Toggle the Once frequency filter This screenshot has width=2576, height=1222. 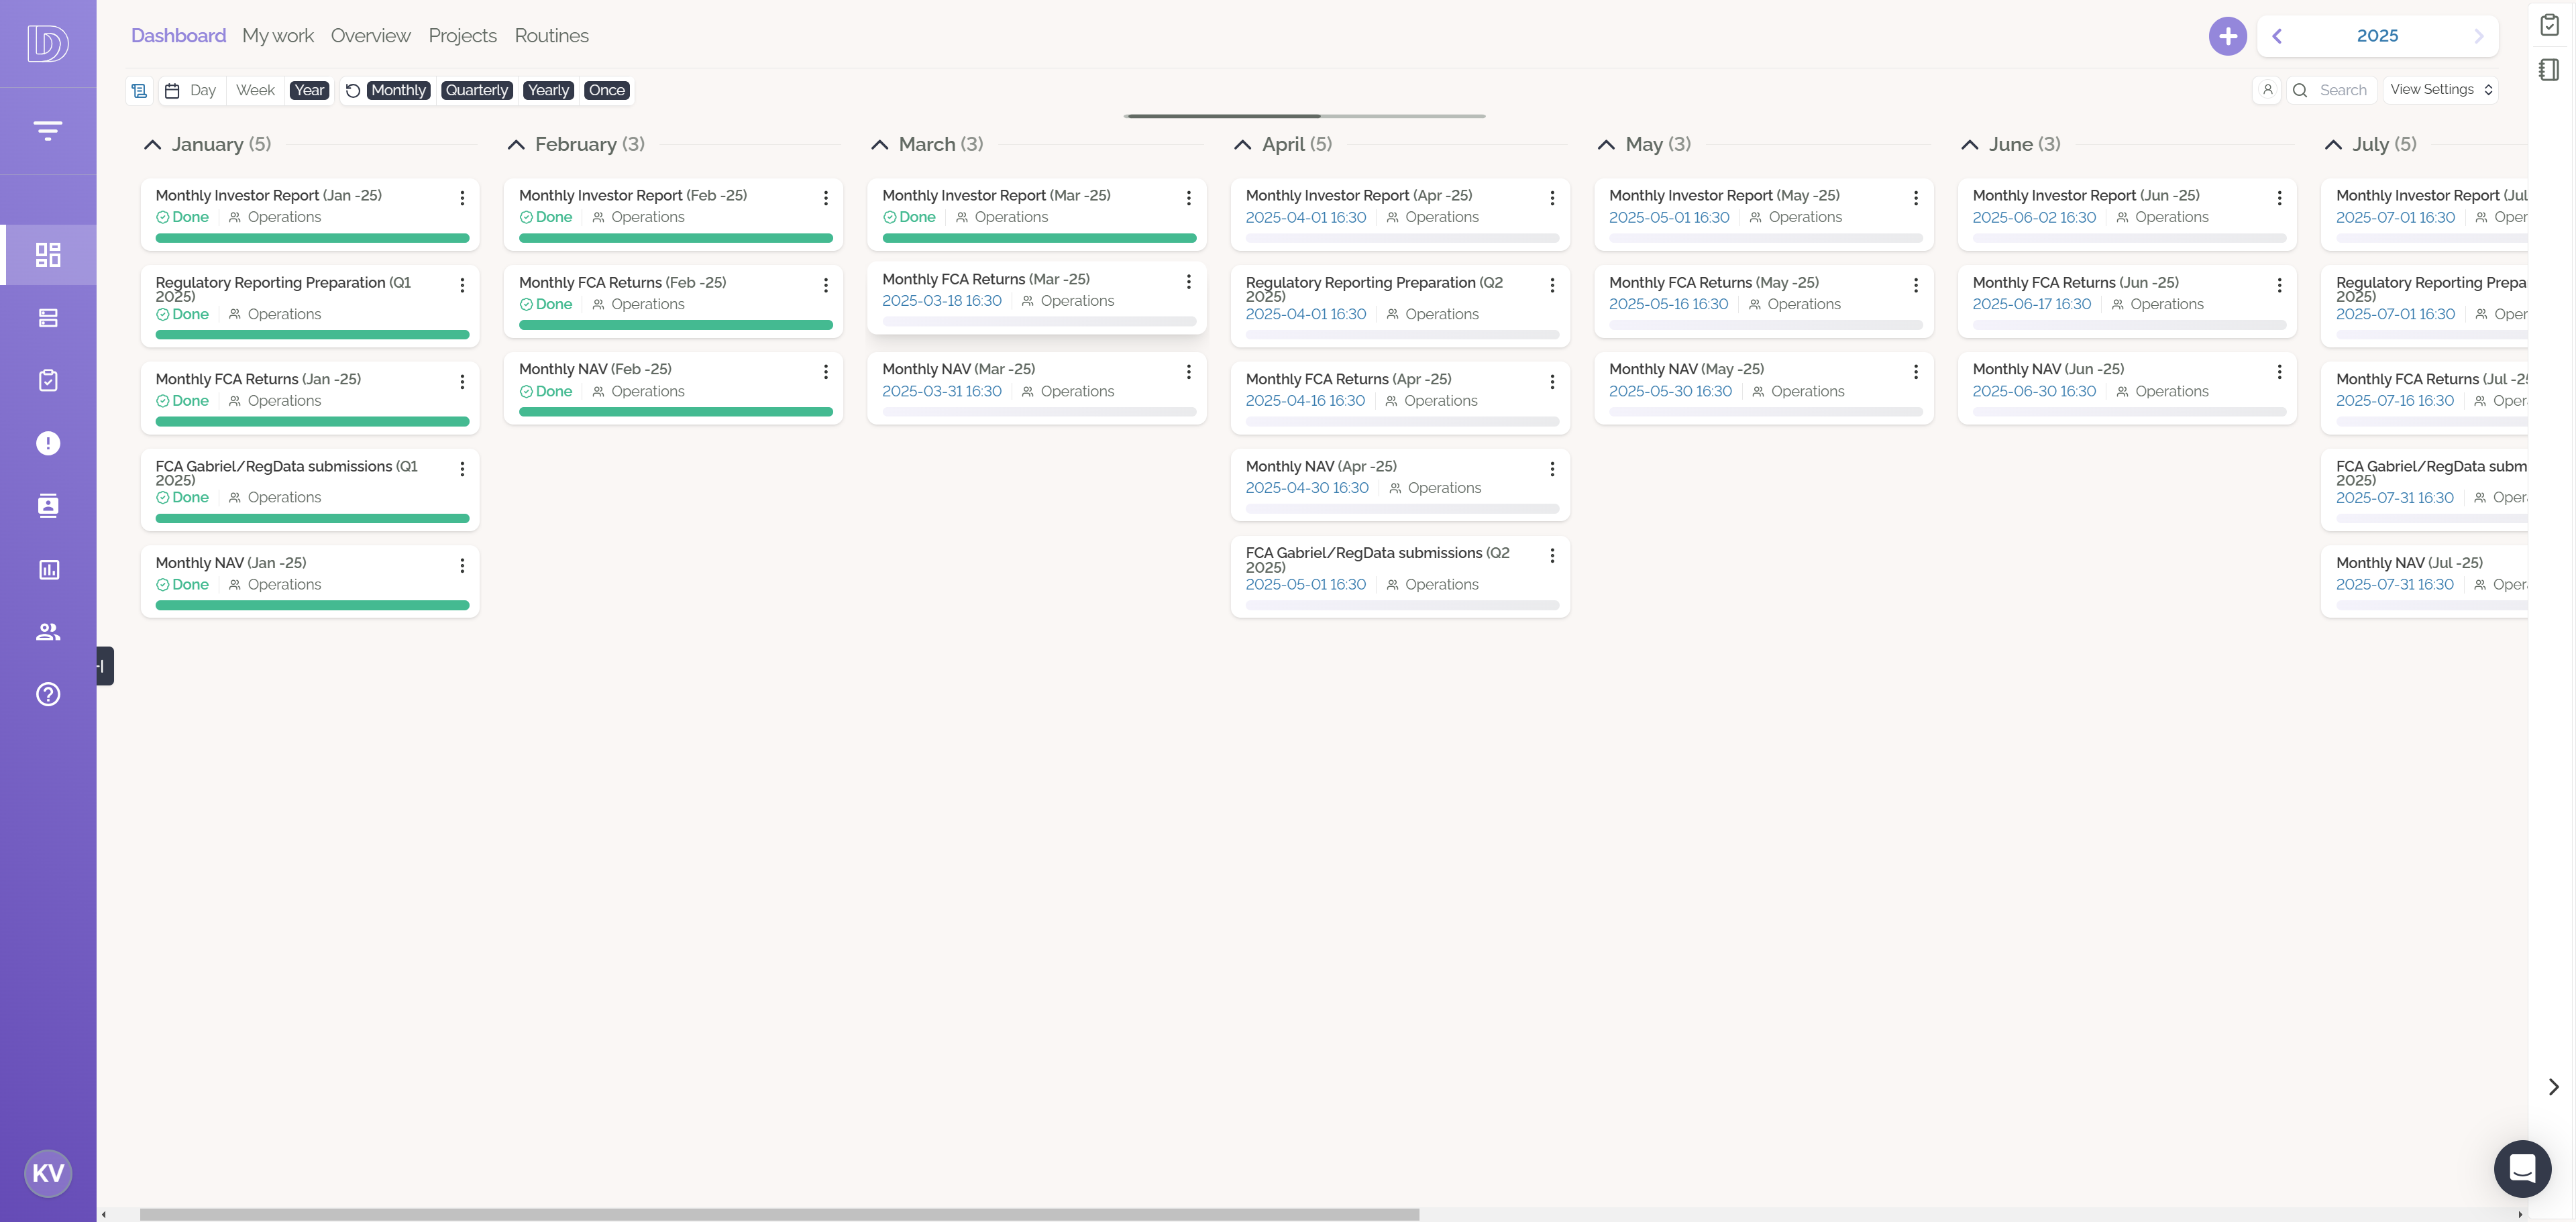(x=607, y=90)
